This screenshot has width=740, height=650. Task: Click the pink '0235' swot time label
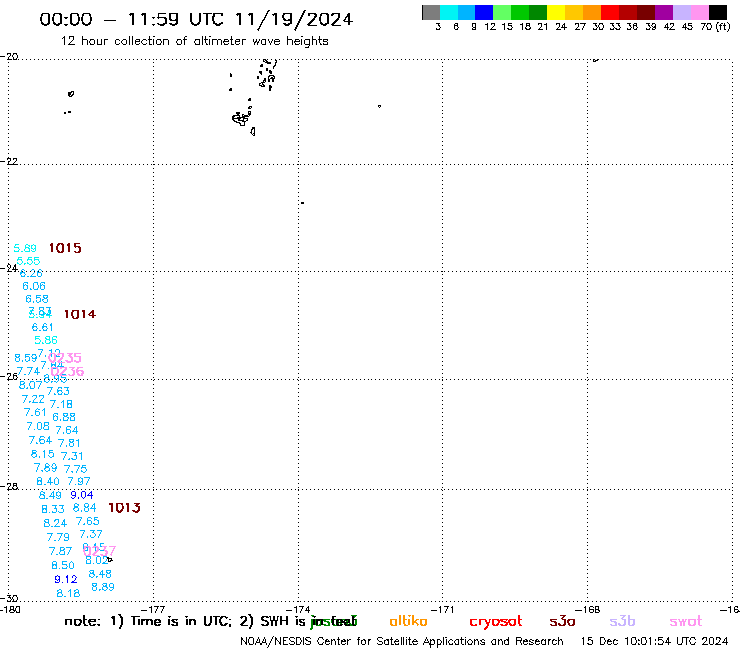[65, 358]
